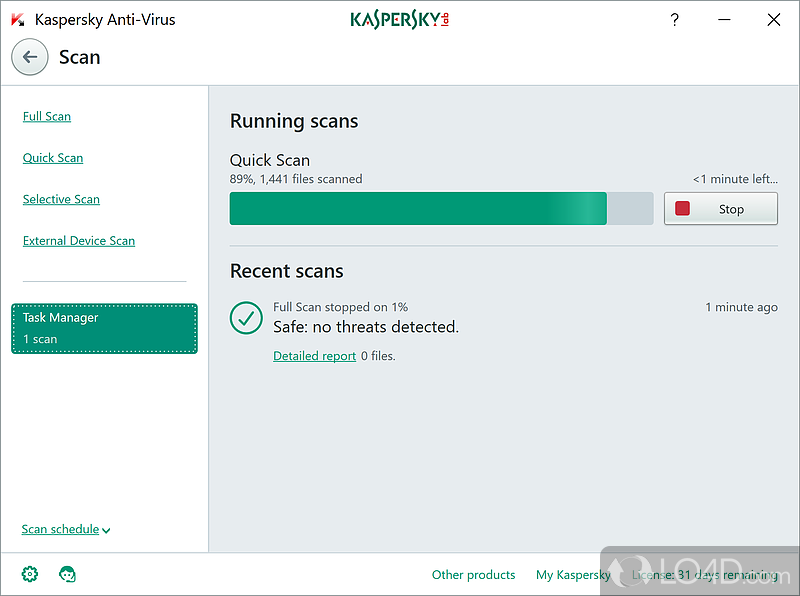Click the 'Full Scan stopped on 1%' text
The height and width of the screenshot is (596, 800).
point(340,307)
